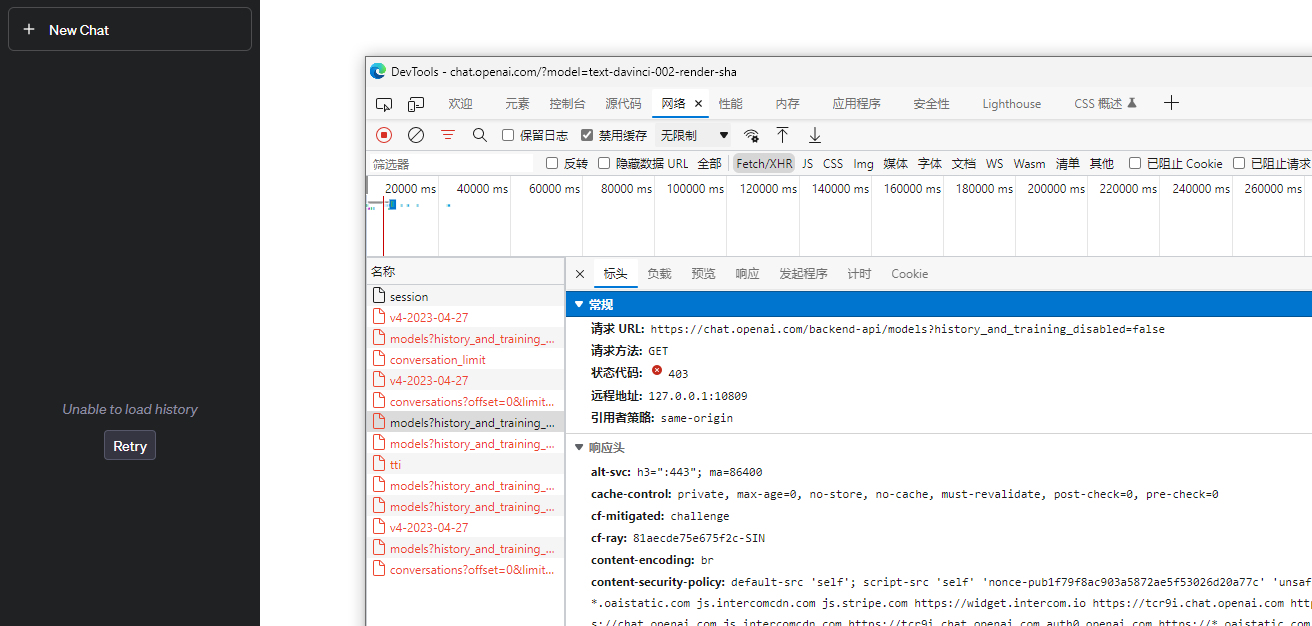Viewport: 1312px width, 626px height.
Task: Click the red error icon beside status 403
Action: (657, 372)
